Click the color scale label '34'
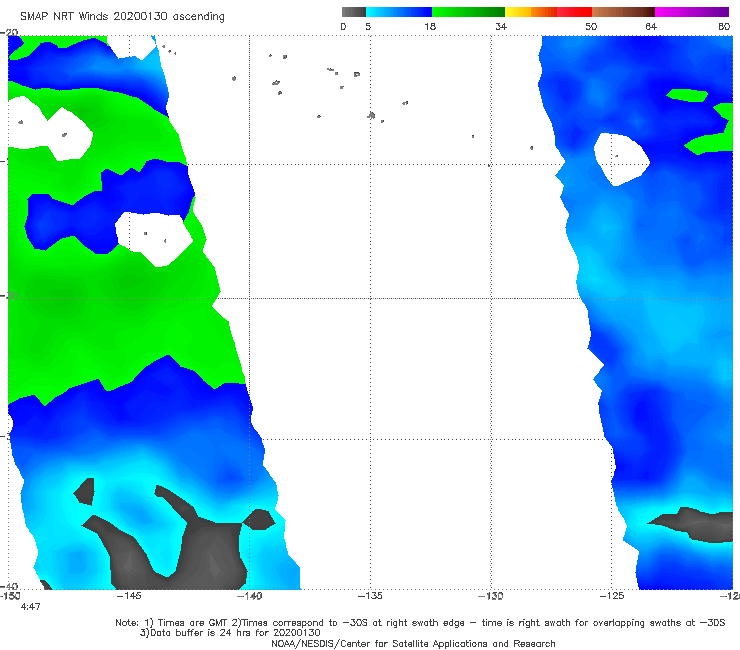Screen dimensions: 740x650 [x=501, y=27]
